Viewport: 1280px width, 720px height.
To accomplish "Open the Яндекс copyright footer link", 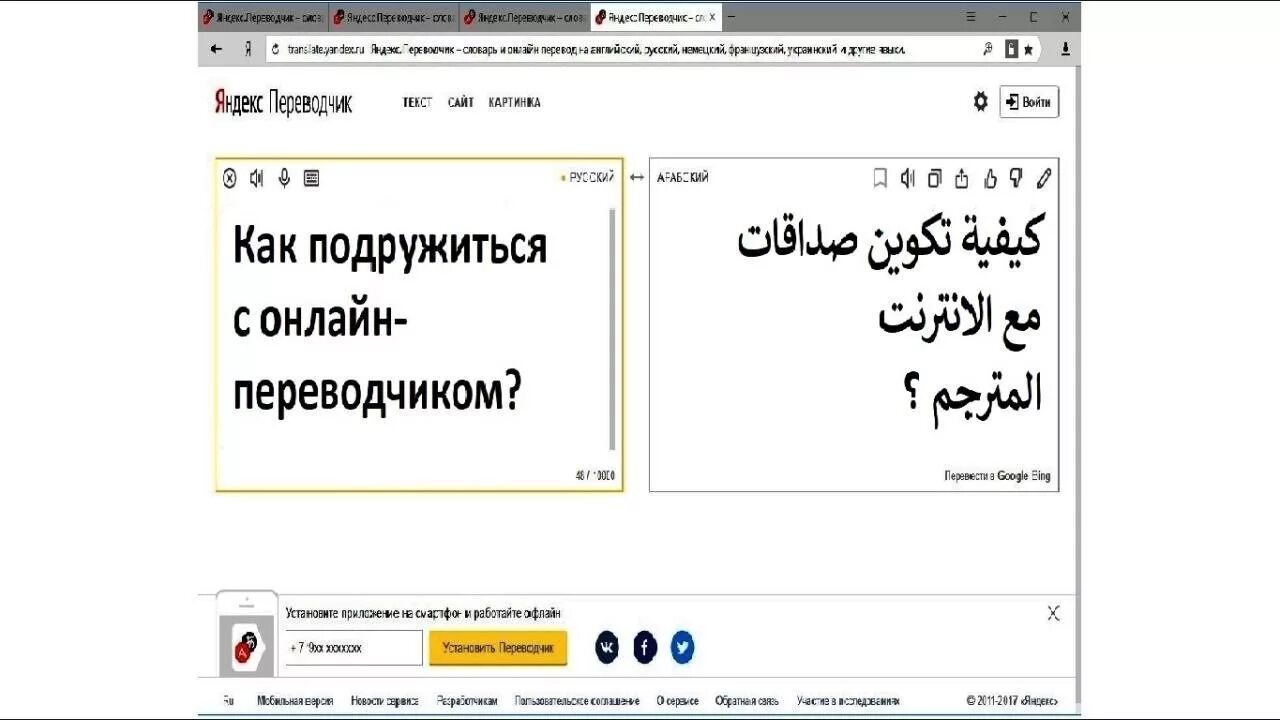I will 1039,701.
